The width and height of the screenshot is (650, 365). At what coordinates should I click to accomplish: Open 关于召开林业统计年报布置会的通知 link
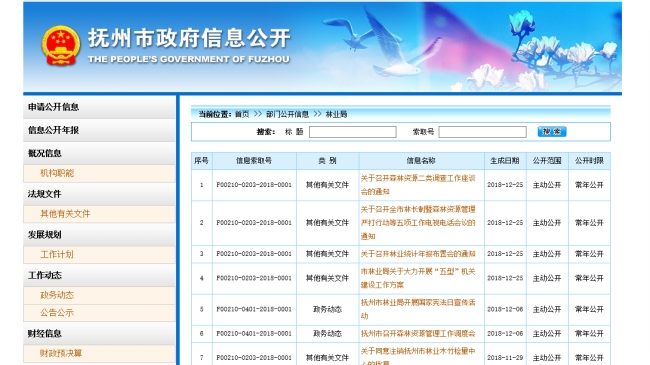click(418, 254)
